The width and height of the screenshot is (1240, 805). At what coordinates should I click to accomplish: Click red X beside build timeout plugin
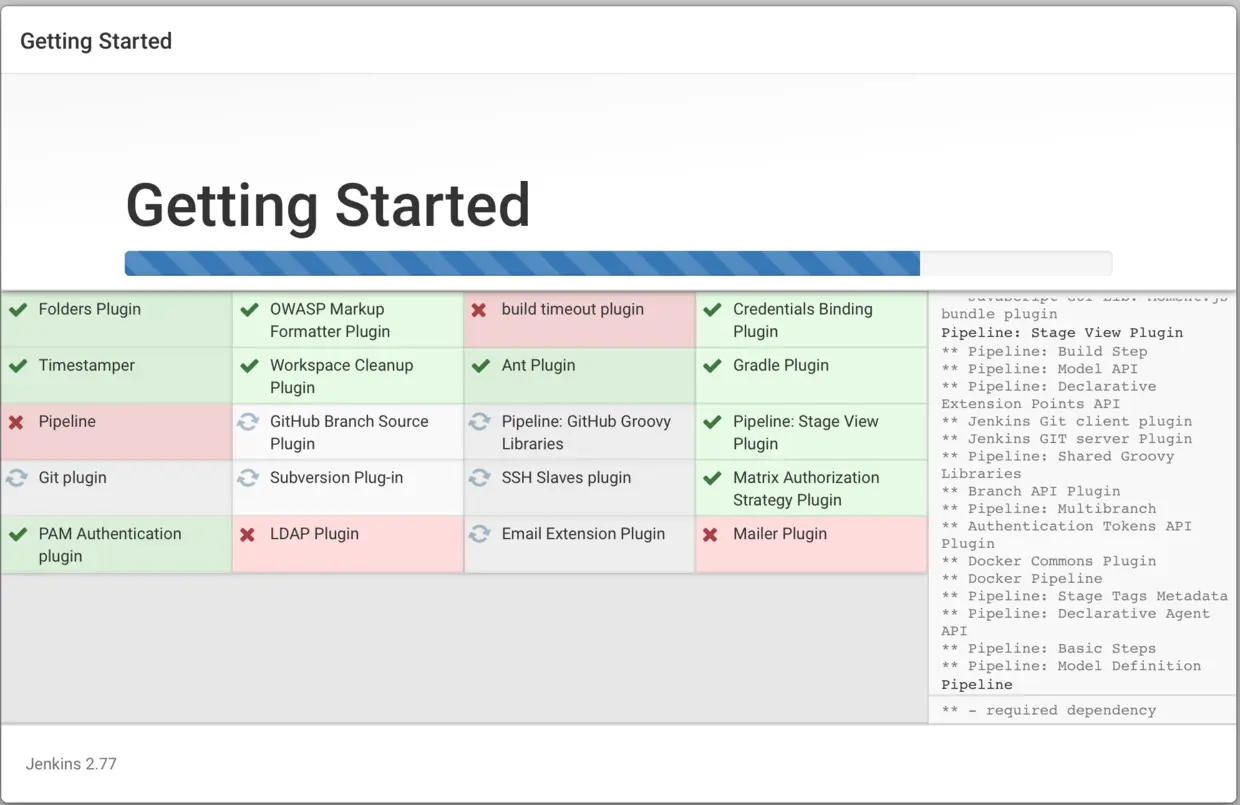pyautogui.click(x=479, y=310)
